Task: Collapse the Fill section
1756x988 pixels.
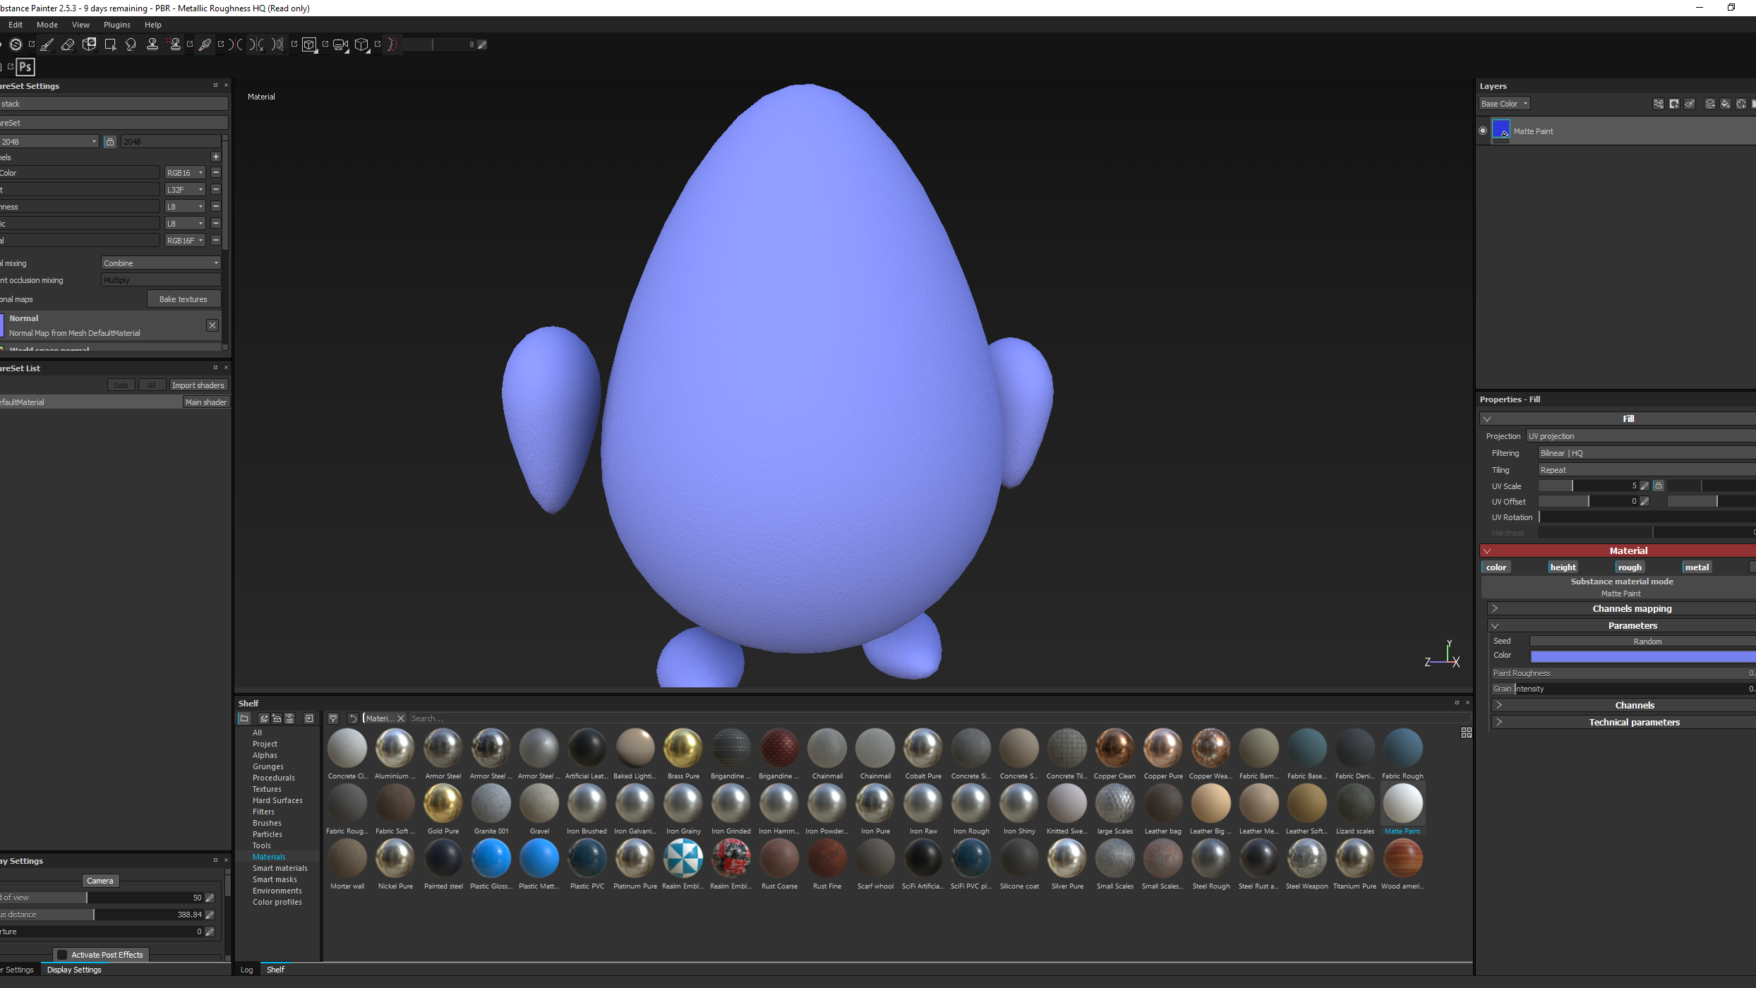Action: pyautogui.click(x=1487, y=419)
